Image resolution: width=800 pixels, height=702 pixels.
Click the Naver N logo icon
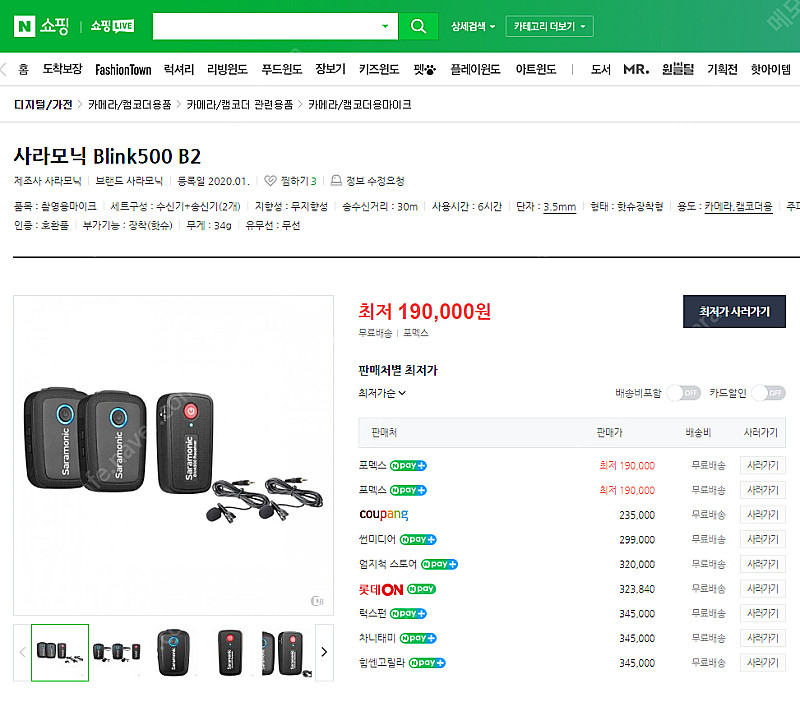[x=24, y=26]
